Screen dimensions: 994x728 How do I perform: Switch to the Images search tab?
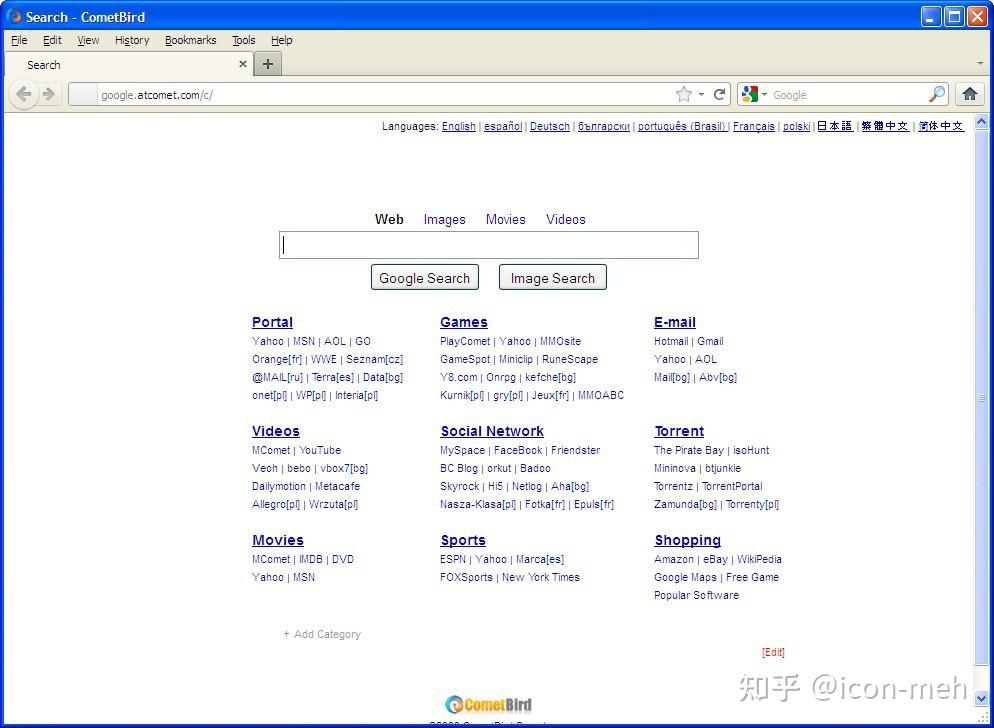pos(444,219)
